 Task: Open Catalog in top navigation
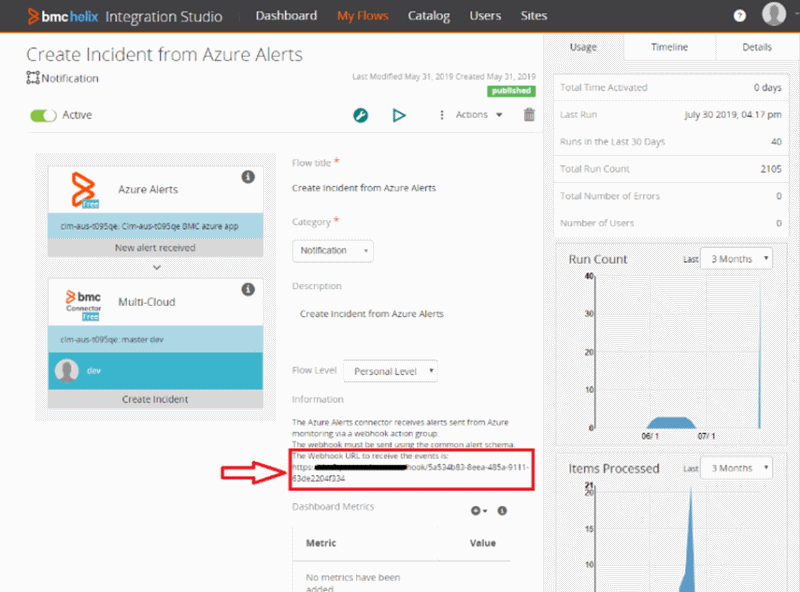429,16
